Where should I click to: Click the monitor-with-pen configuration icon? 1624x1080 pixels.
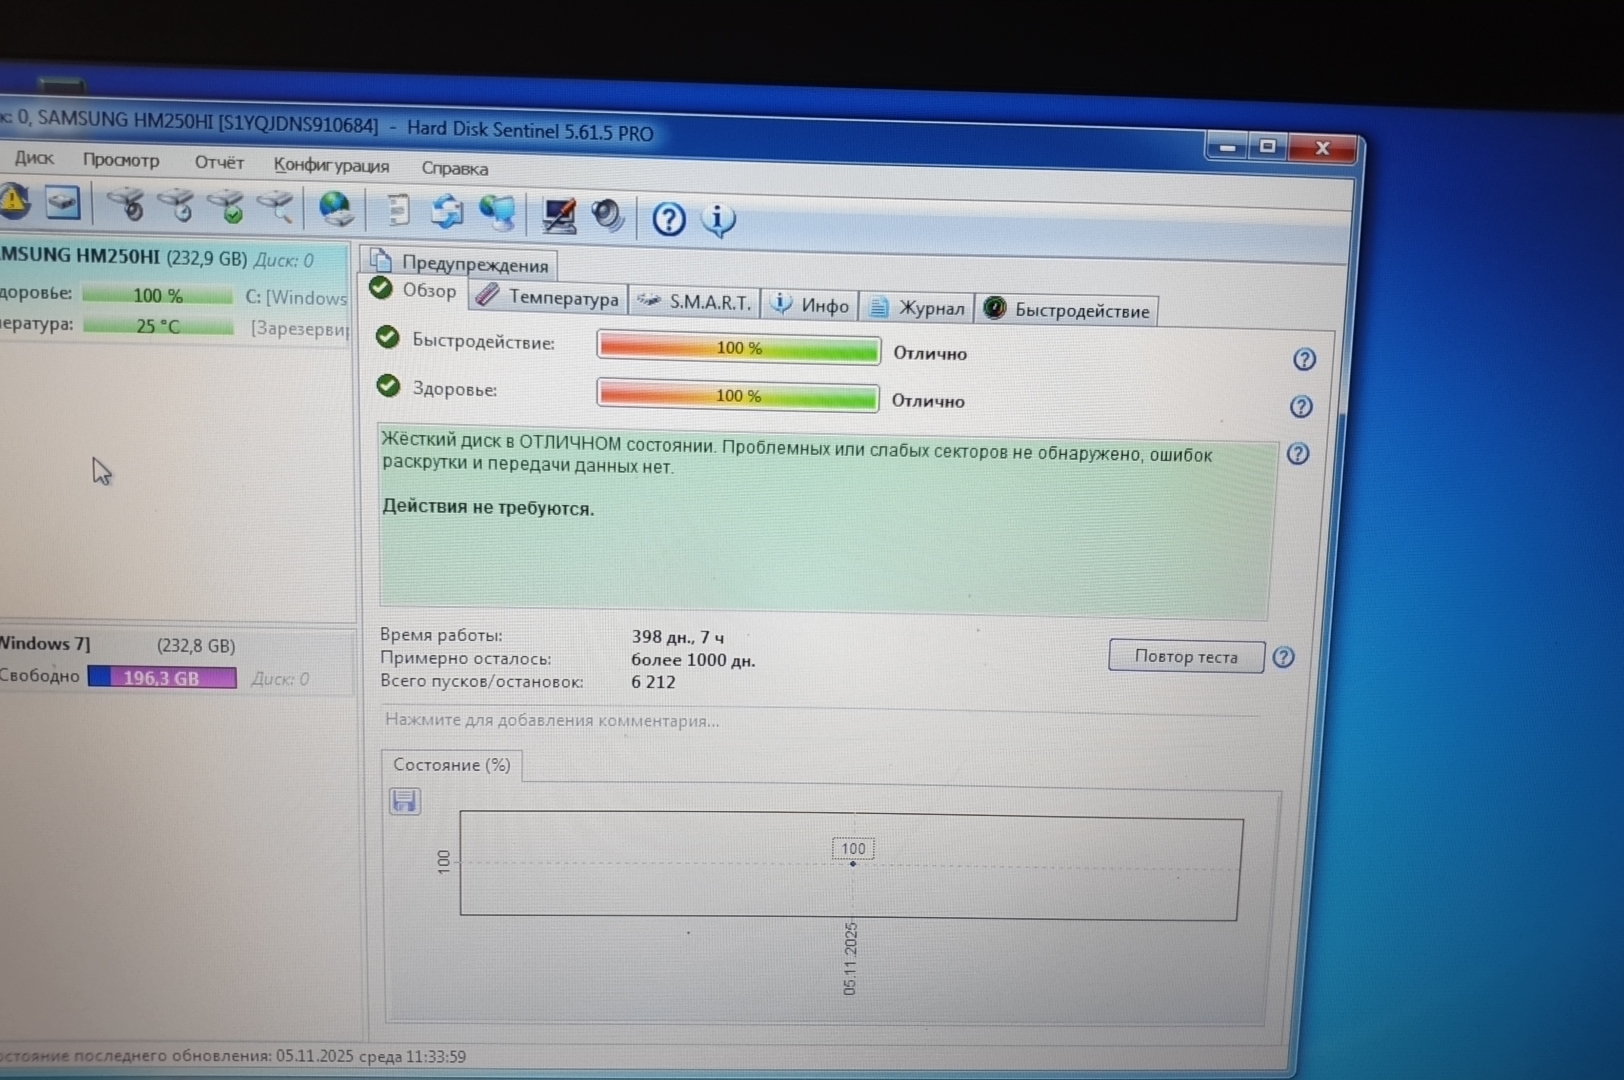click(x=558, y=214)
